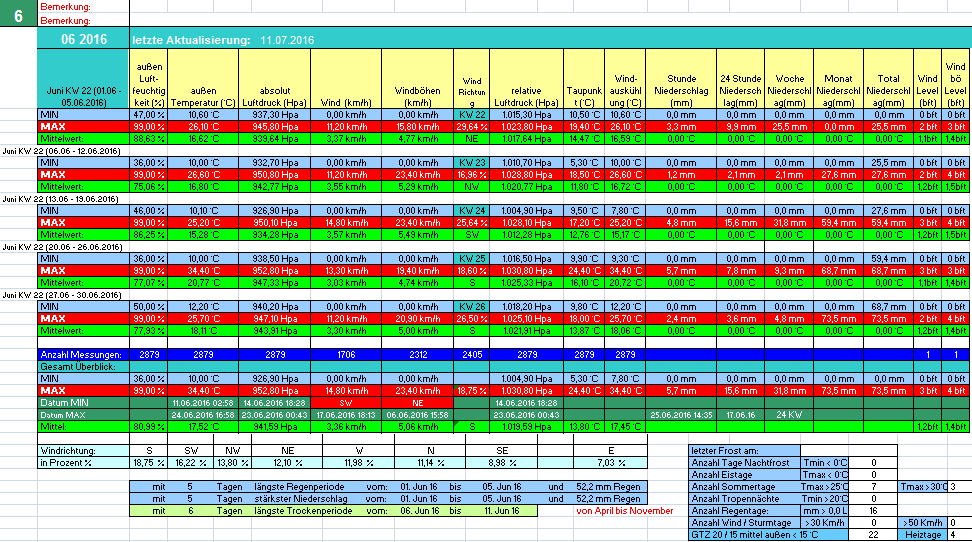
Task: Click the 'Total Niederschlag(mm)' column header
Action: pos(888,79)
